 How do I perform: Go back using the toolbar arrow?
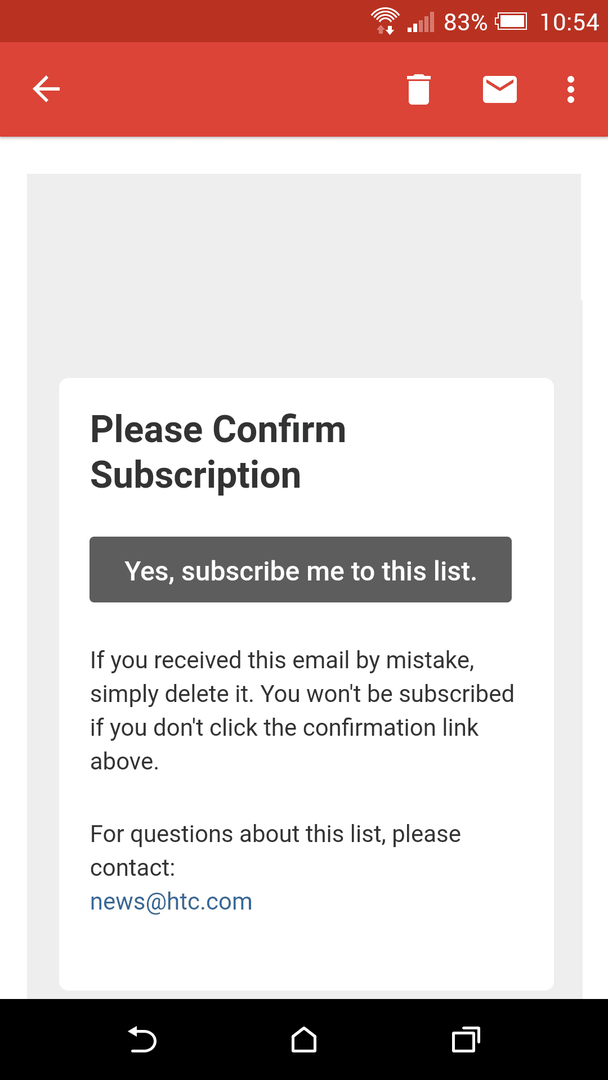click(x=46, y=90)
